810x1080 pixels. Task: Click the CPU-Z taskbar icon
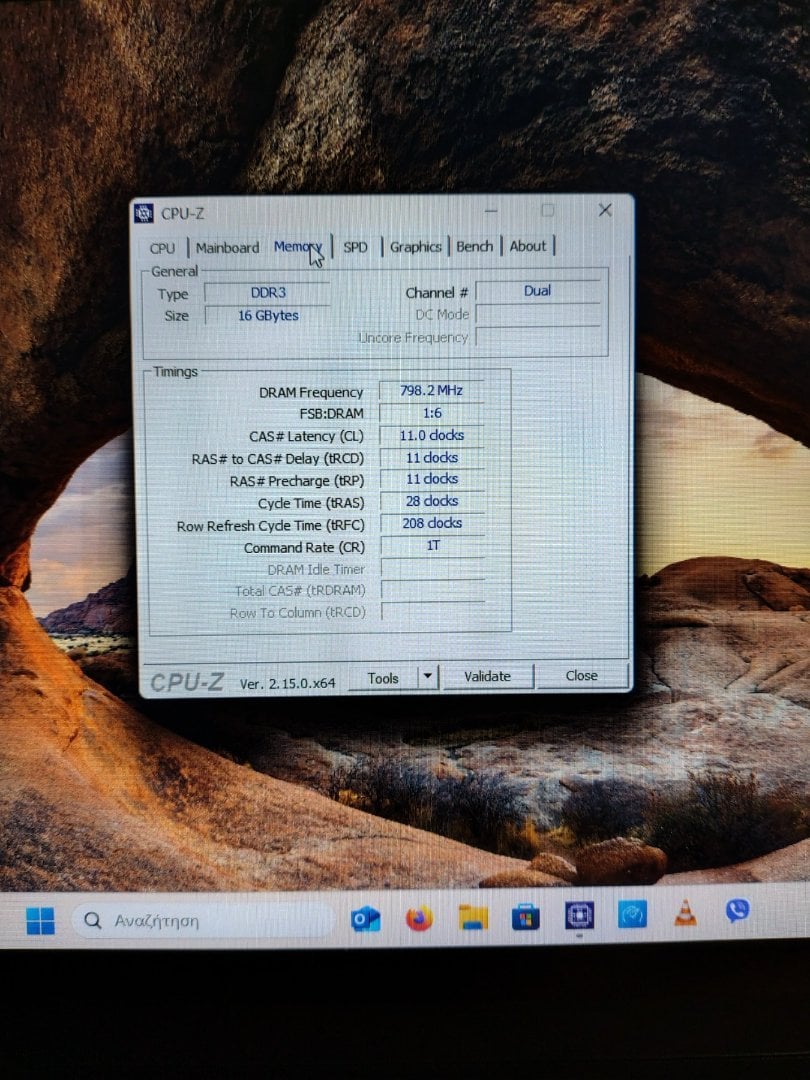579,916
